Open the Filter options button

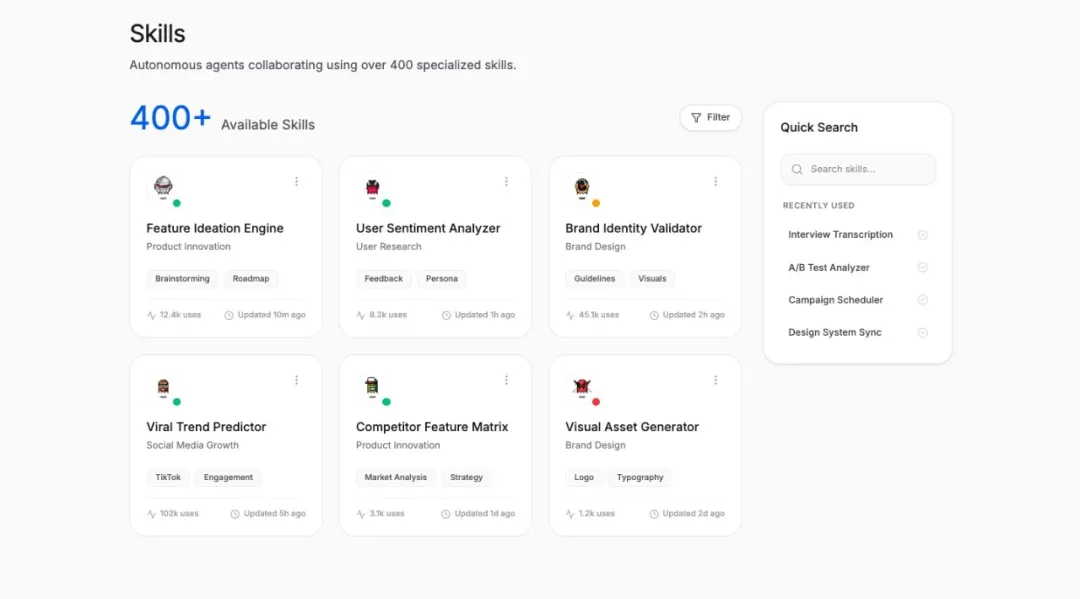[710, 118]
